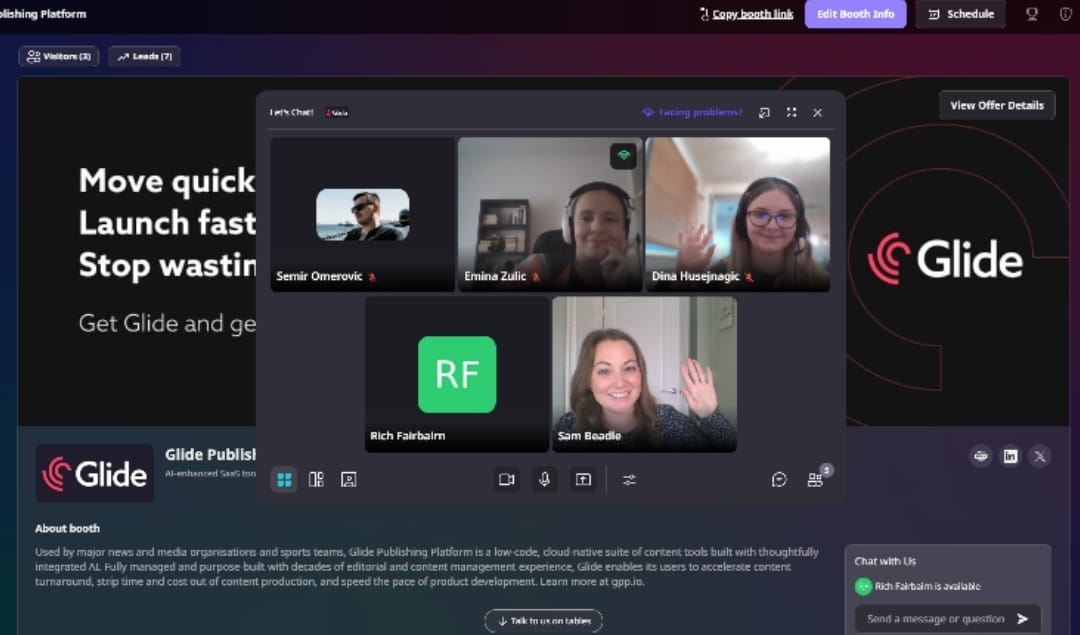This screenshot has height=635, width=1080.
Task: Click the trophy icon in the top bar
Action: pyautogui.click(x=1032, y=14)
